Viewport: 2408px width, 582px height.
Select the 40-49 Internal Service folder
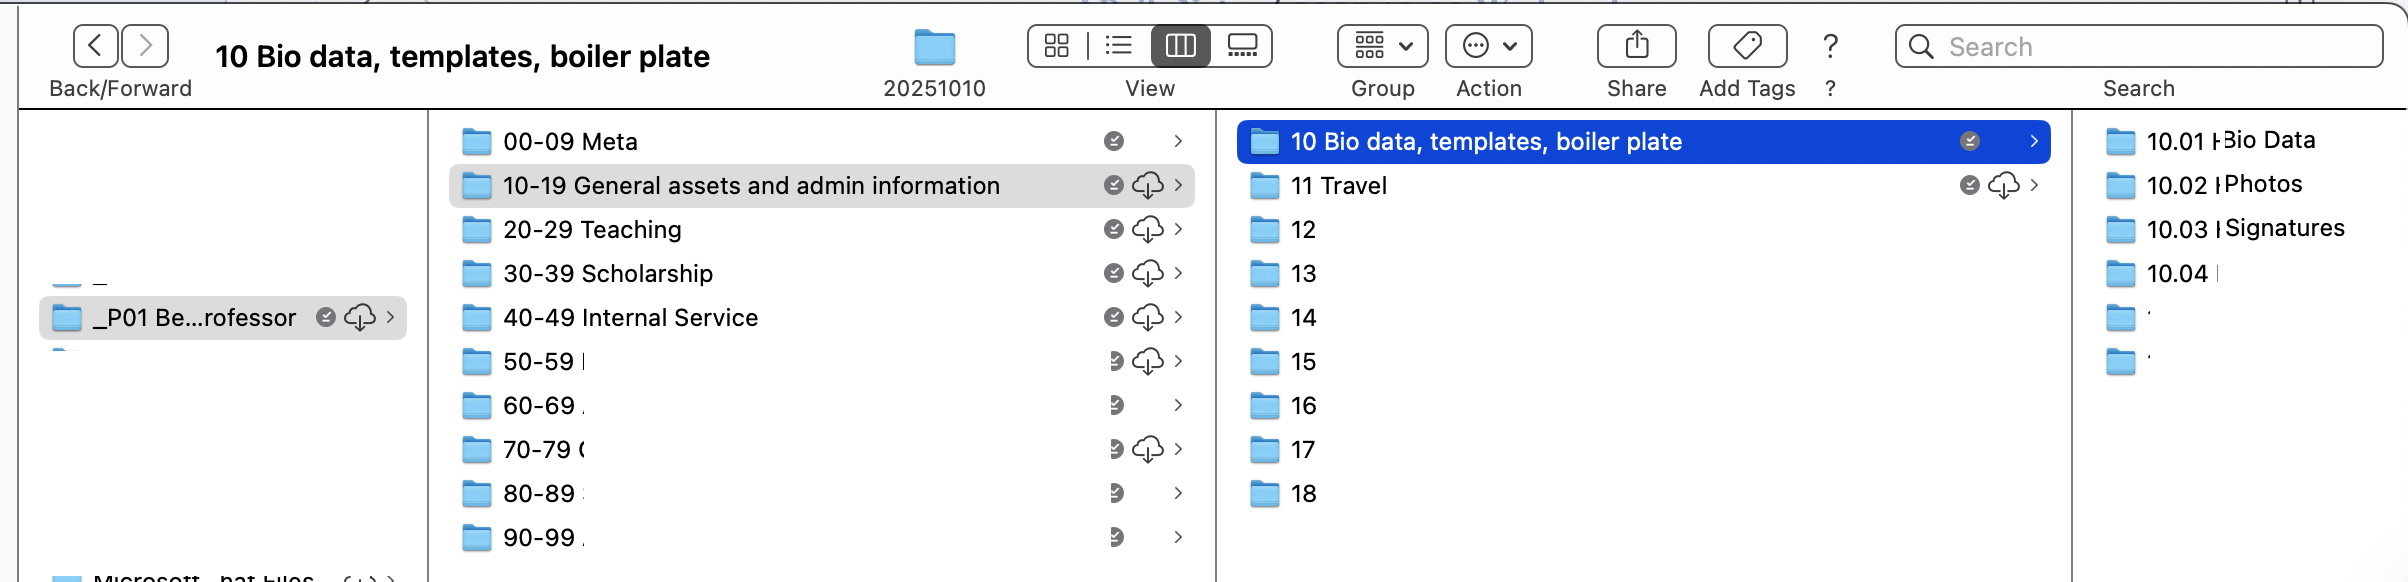[630, 317]
